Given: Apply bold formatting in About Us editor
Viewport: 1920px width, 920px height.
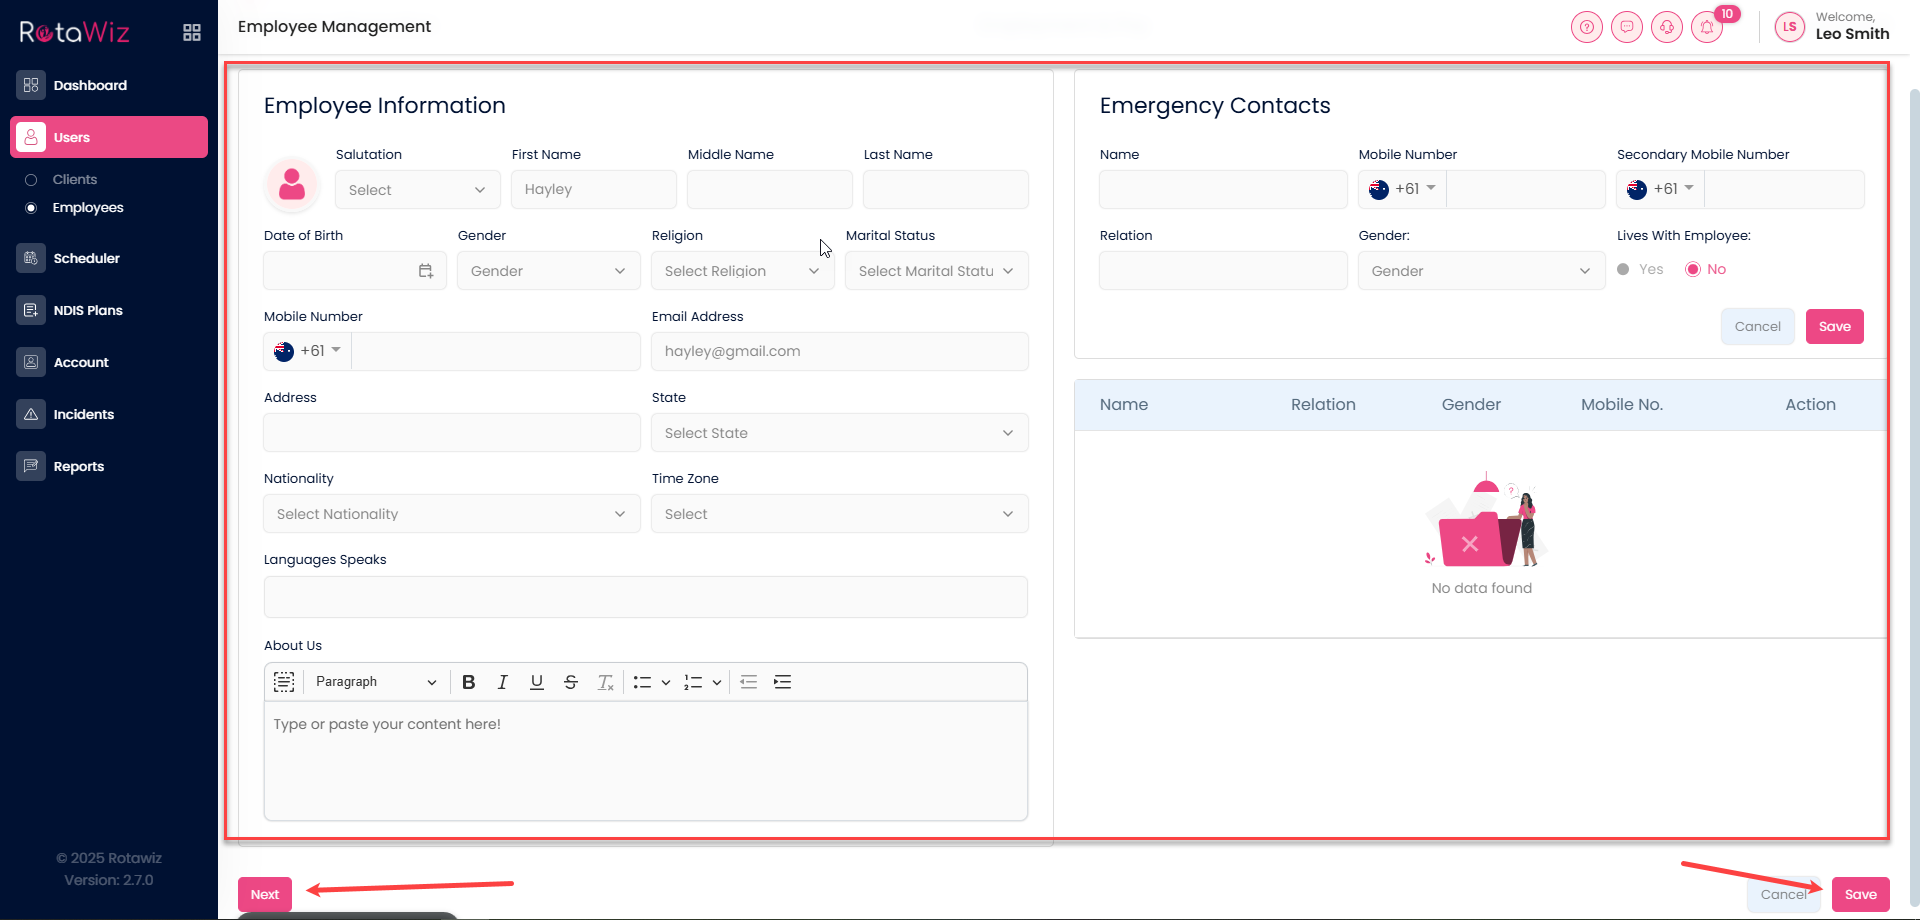Looking at the screenshot, I should (468, 682).
